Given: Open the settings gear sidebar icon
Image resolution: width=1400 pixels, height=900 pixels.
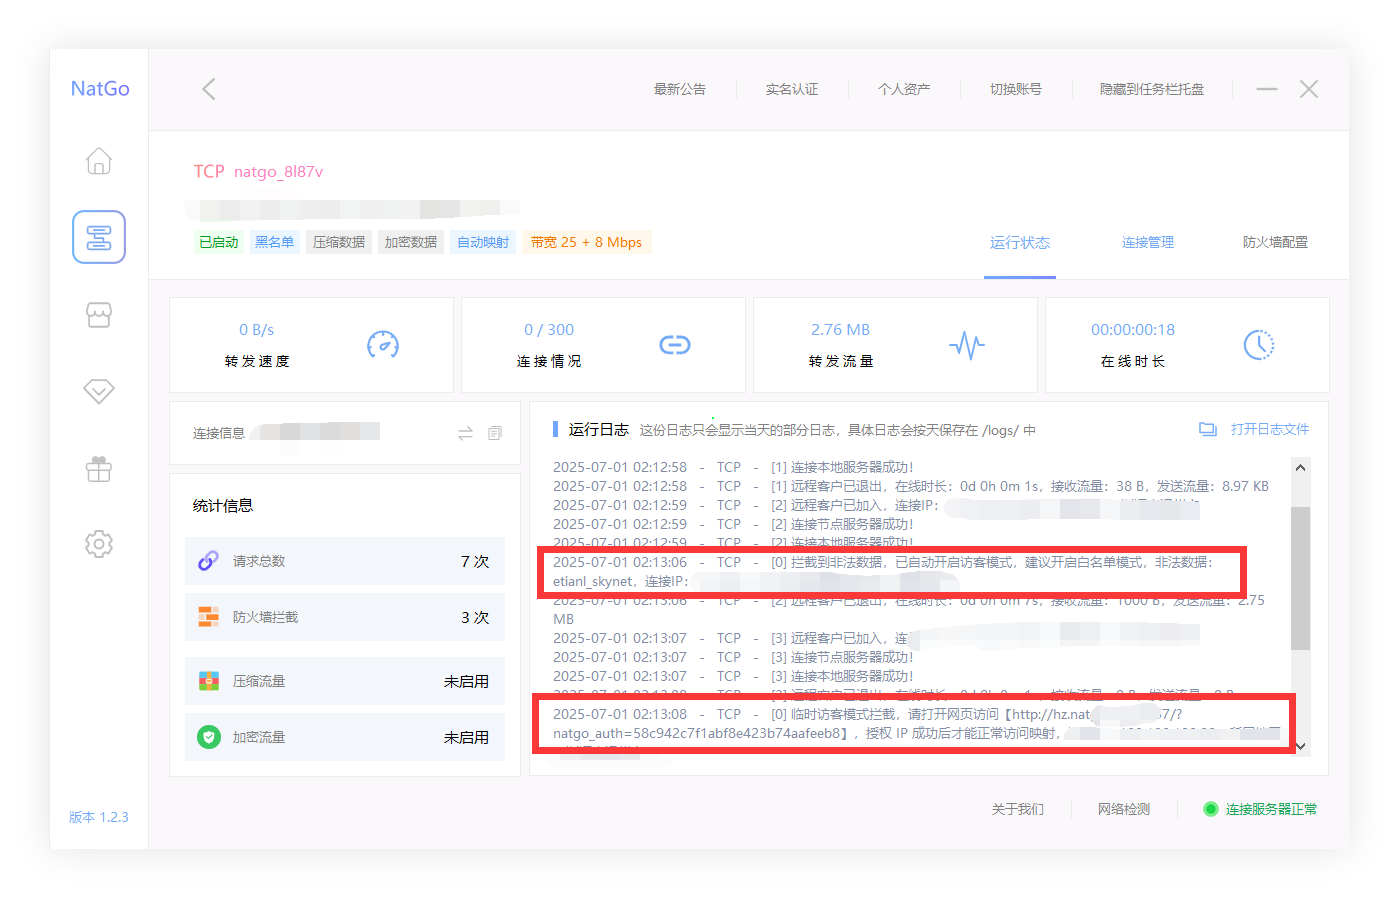Looking at the screenshot, I should click(99, 544).
